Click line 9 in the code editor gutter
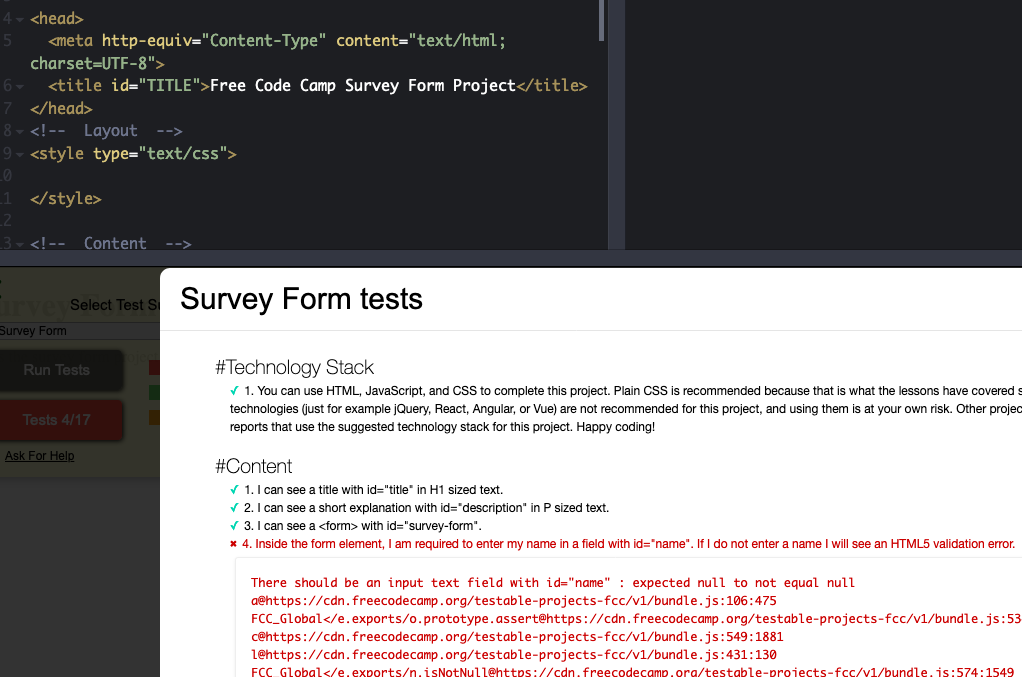The width and height of the screenshot is (1022, 677). [x=6, y=154]
